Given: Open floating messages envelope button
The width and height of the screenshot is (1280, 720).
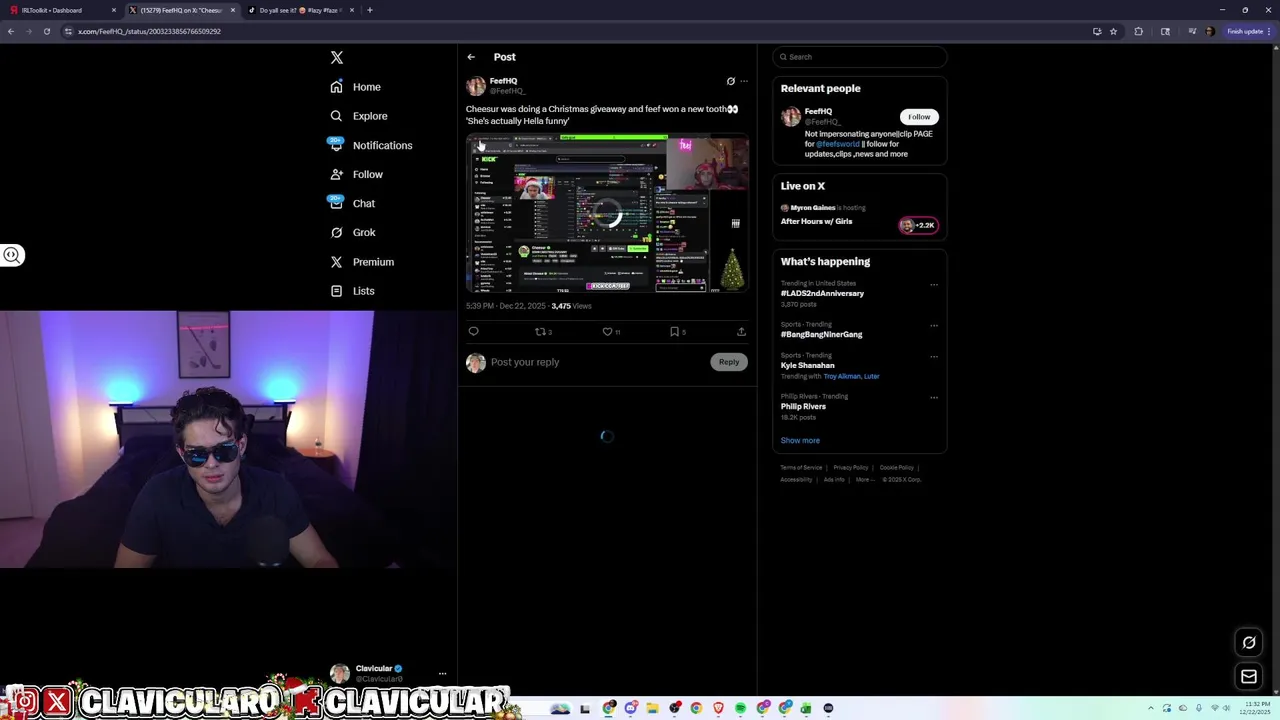Looking at the screenshot, I should click(x=1249, y=677).
